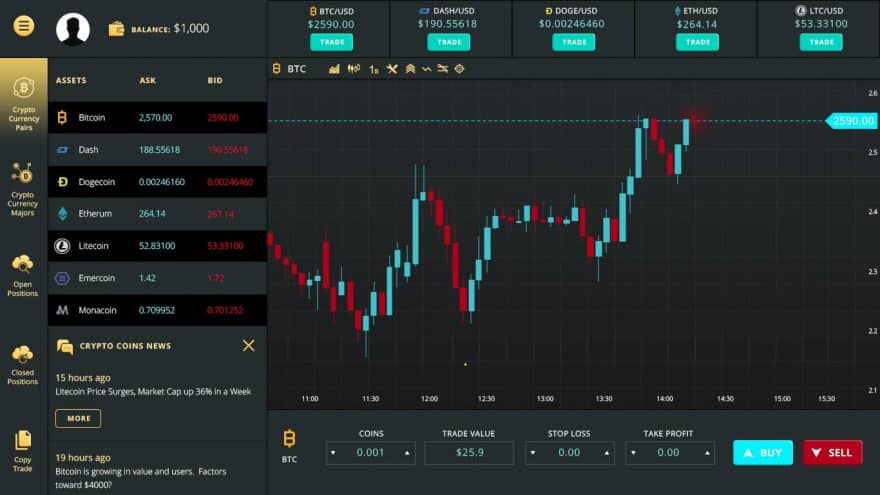The width and height of the screenshot is (880, 495).
Task: Select the Litecoin row in assets
Action: (x=157, y=246)
